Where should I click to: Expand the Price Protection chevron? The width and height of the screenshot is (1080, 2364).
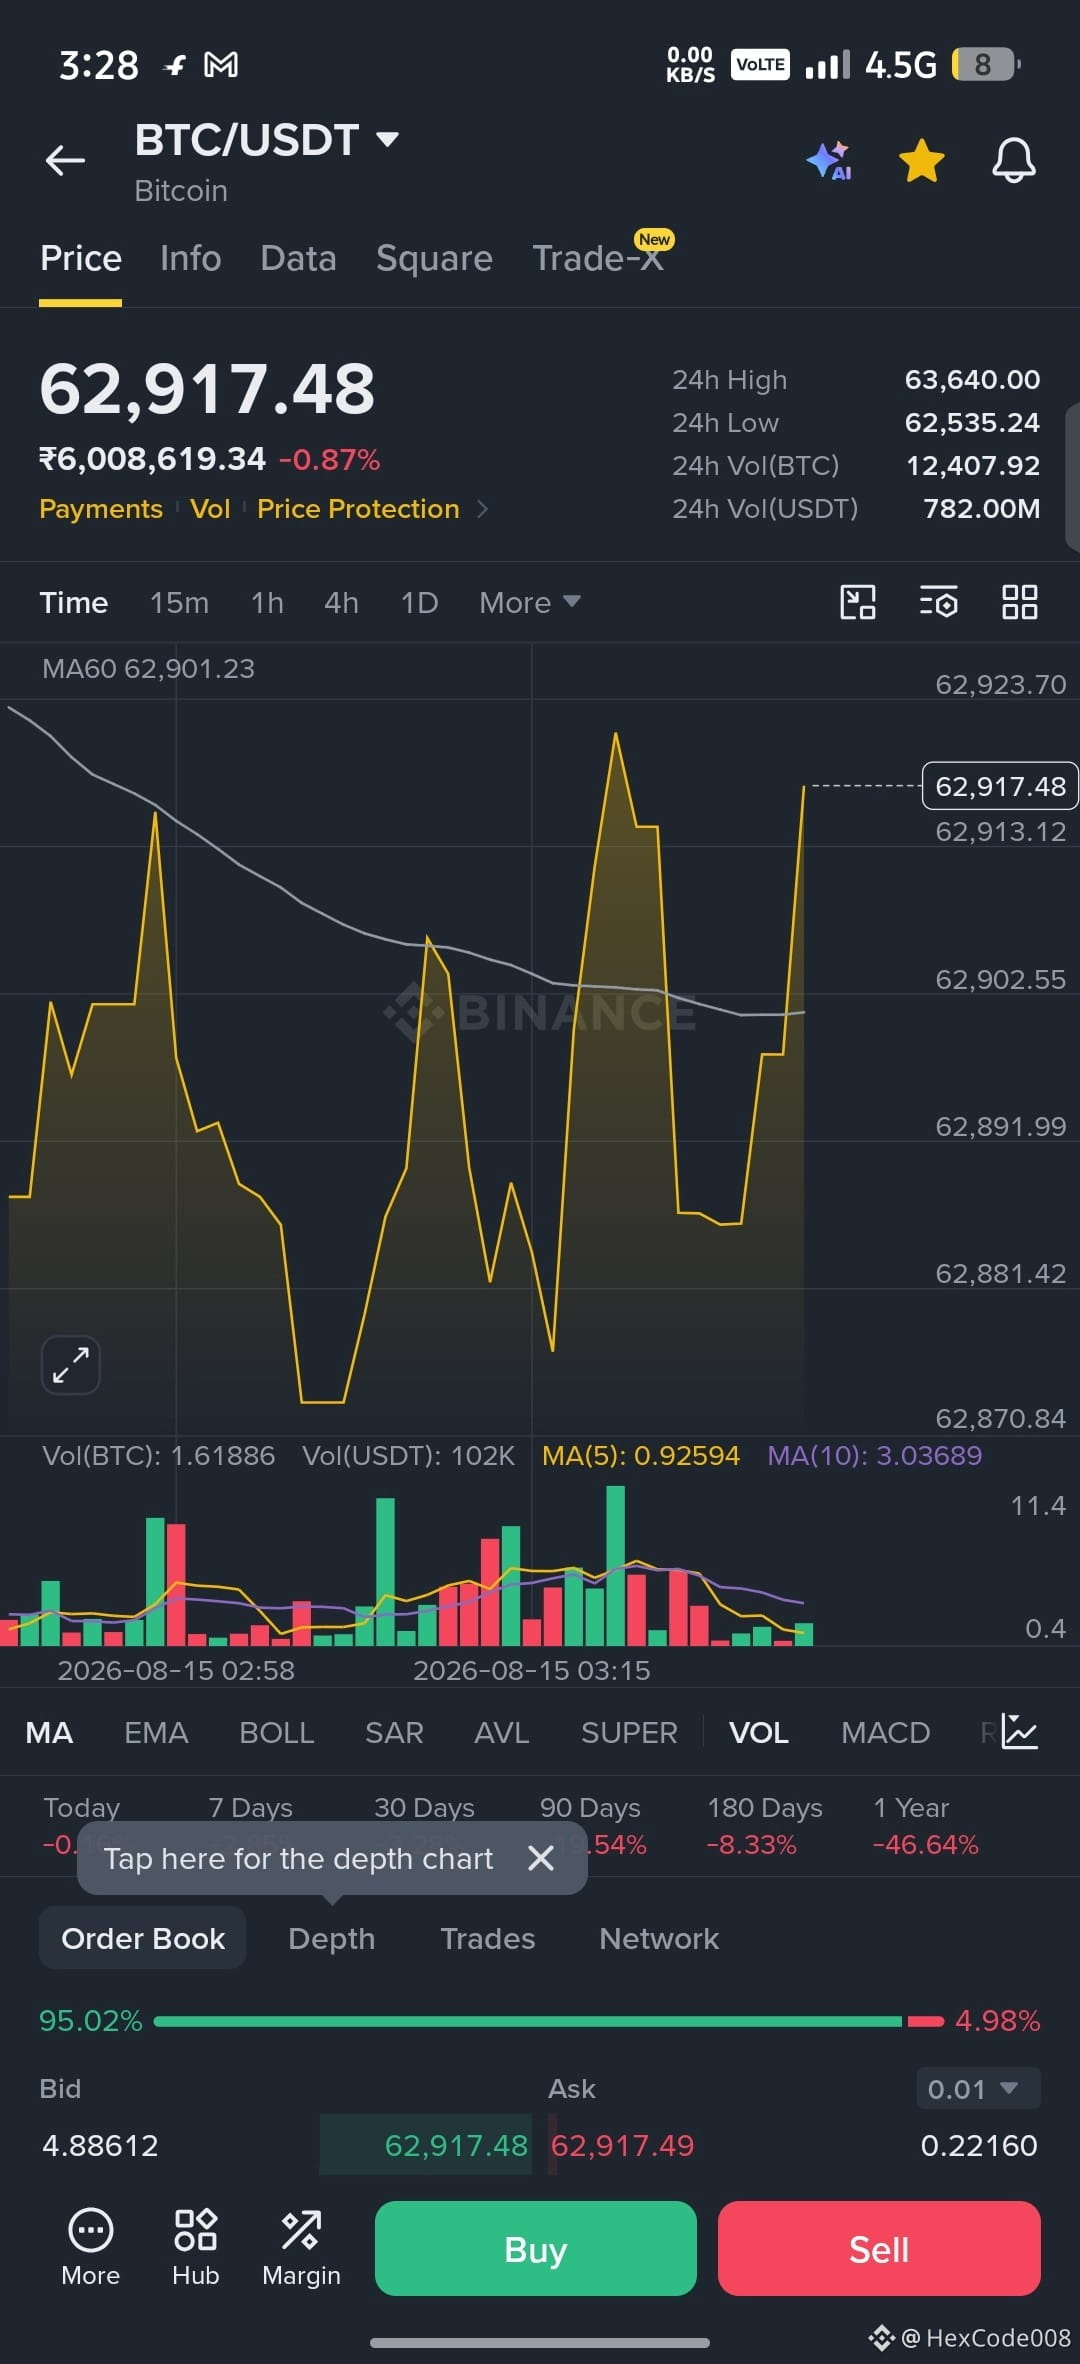coord(483,509)
